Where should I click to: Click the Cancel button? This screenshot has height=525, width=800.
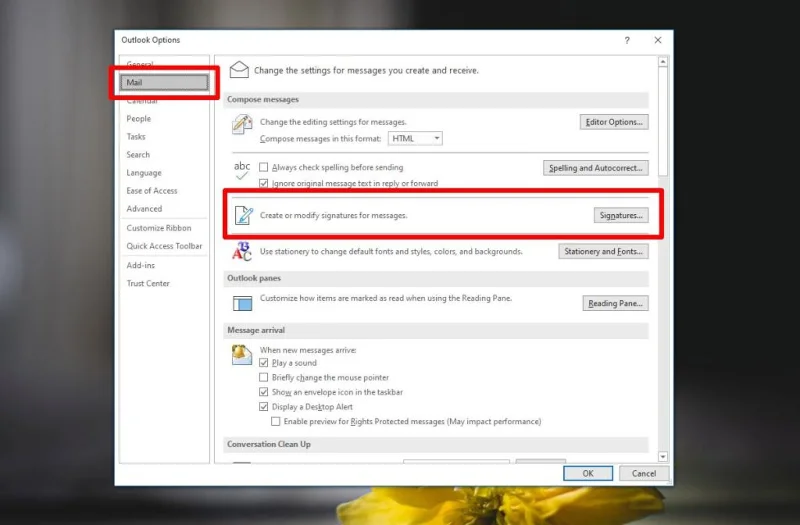644,473
